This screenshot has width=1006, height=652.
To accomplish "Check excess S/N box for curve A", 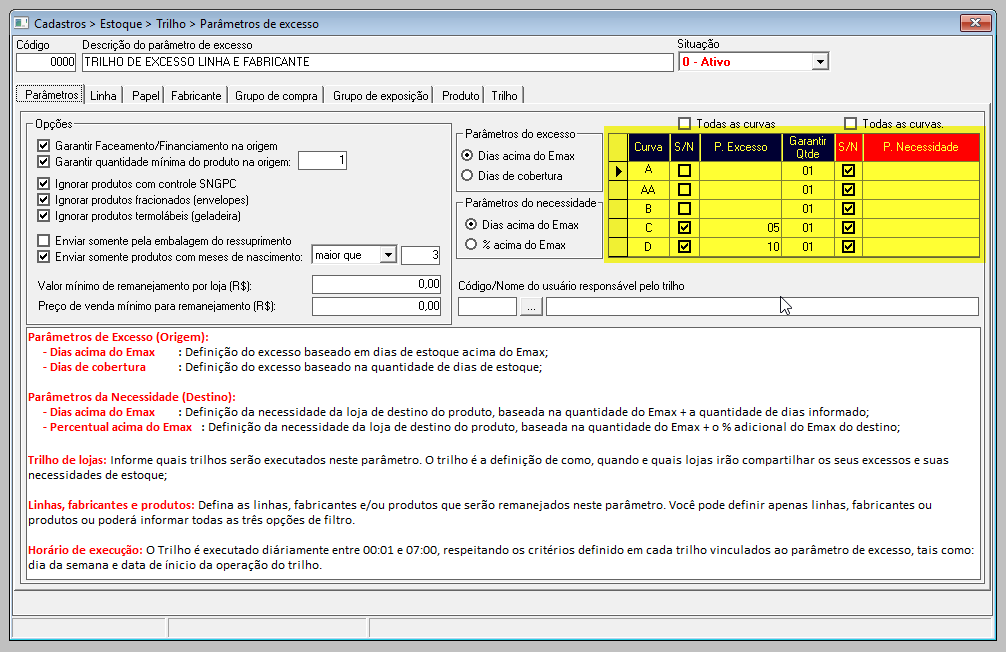I will click(685, 171).
